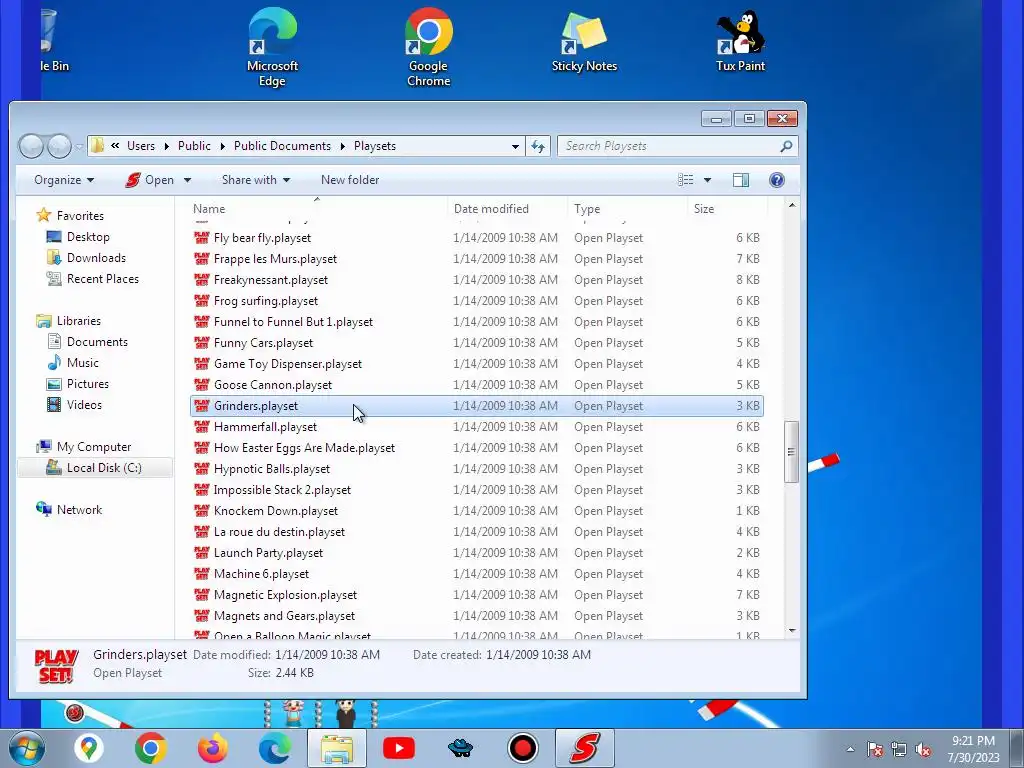The image size is (1024, 768).
Task: Select Magnetic Explosion.playset
Action: tap(477, 595)
